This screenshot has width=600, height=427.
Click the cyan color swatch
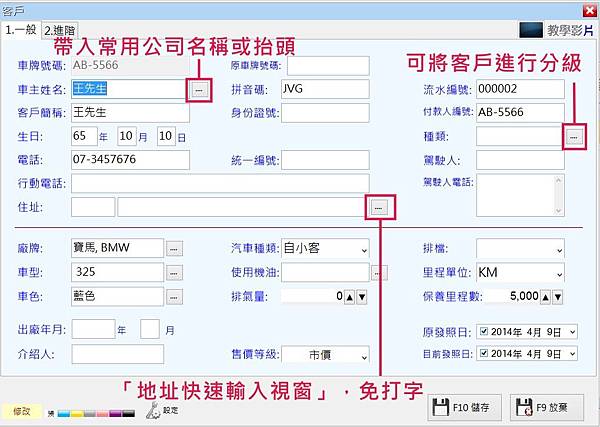tap(64, 414)
